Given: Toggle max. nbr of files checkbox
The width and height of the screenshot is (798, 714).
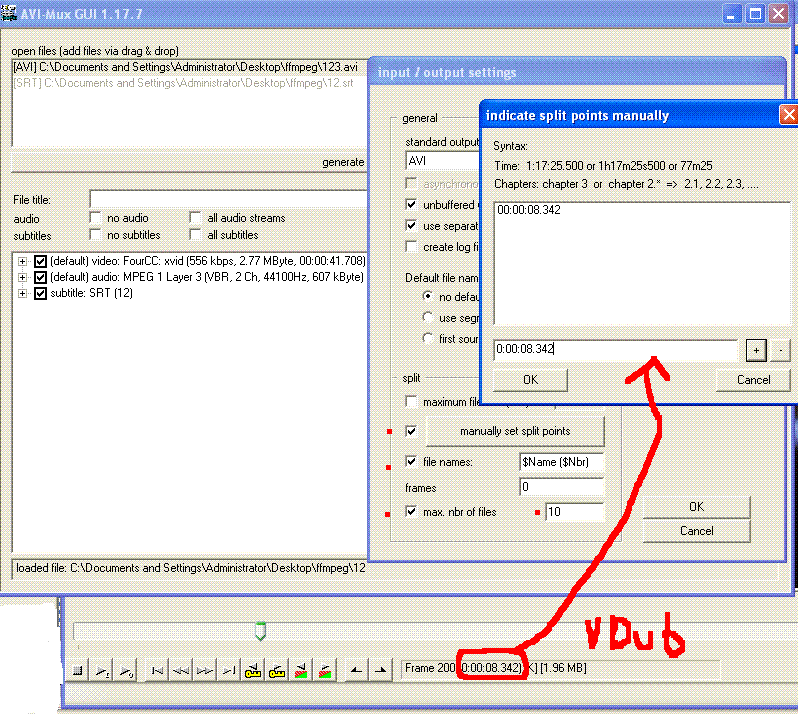Looking at the screenshot, I should point(411,511).
